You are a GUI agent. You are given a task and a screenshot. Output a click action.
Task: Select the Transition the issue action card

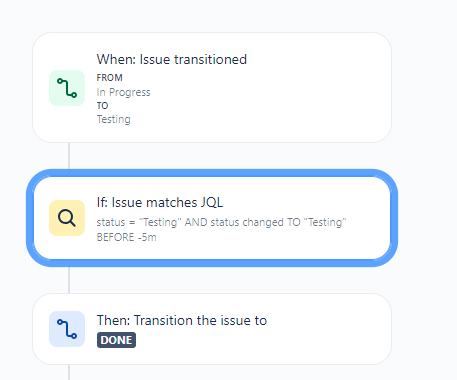click(212, 329)
